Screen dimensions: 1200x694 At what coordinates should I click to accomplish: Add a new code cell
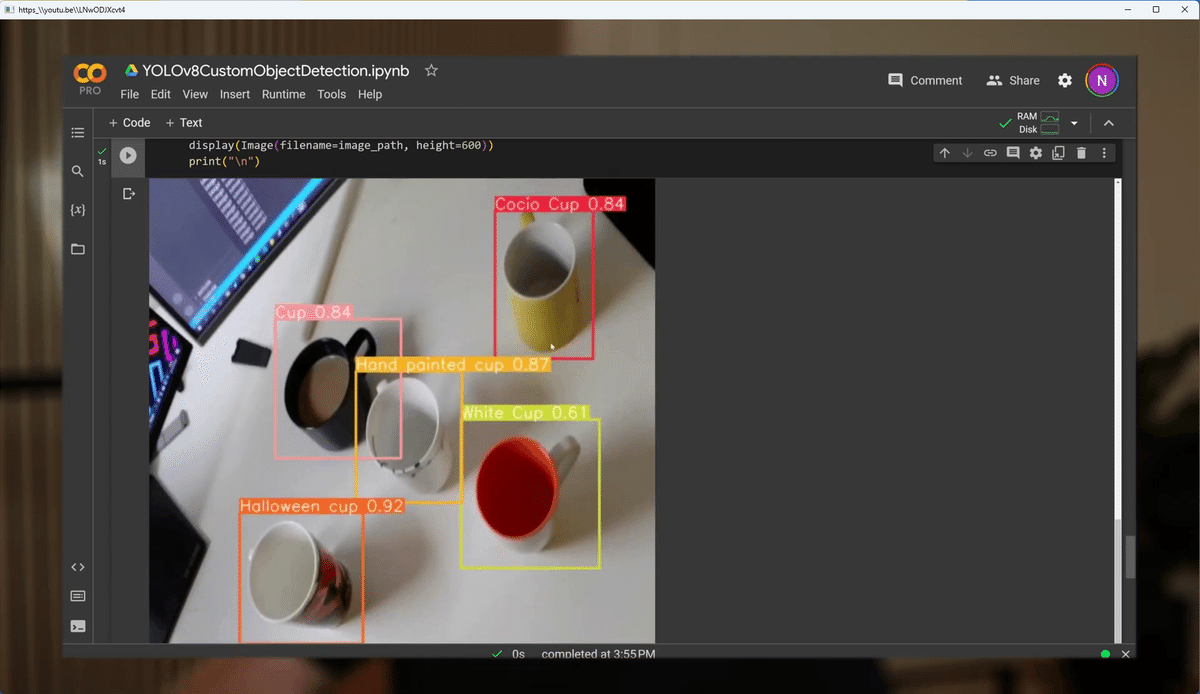[x=129, y=122]
